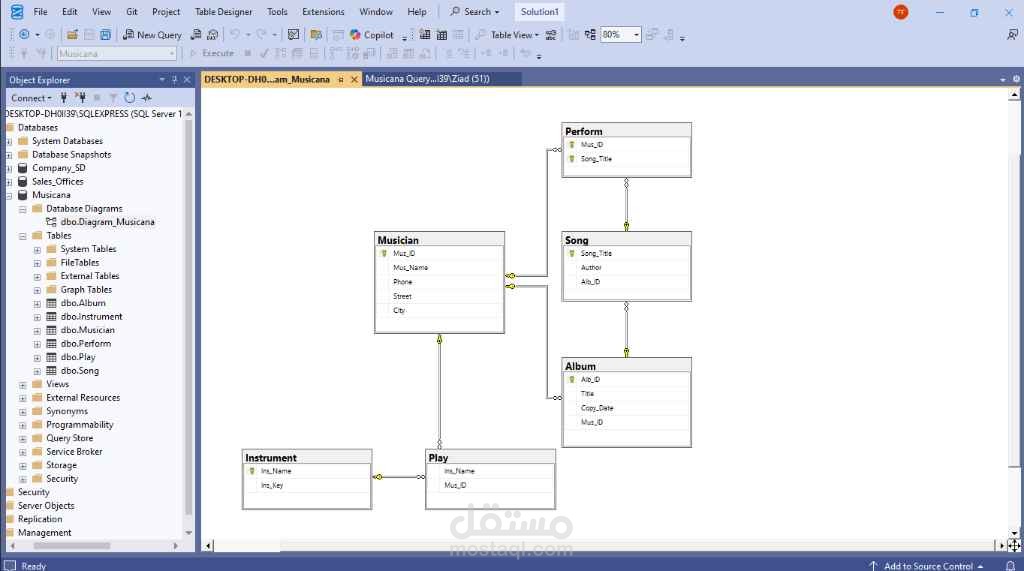Image resolution: width=1024 pixels, height=571 pixels.
Task: Open the Git menu
Action: click(132, 12)
